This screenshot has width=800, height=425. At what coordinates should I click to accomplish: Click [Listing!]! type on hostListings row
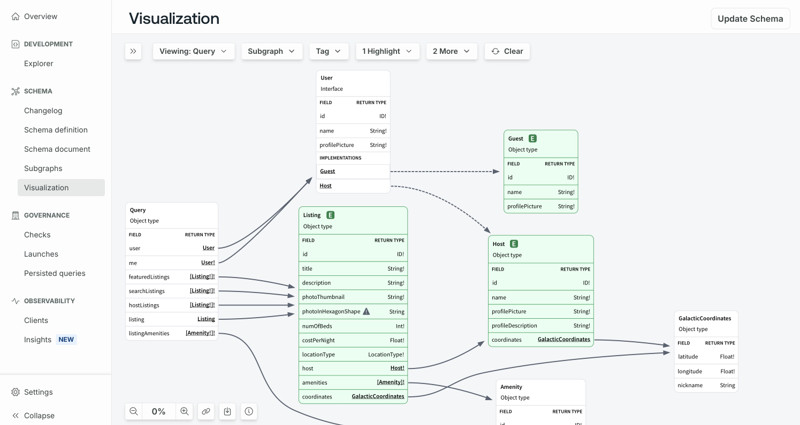pyautogui.click(x=202, y=305)
